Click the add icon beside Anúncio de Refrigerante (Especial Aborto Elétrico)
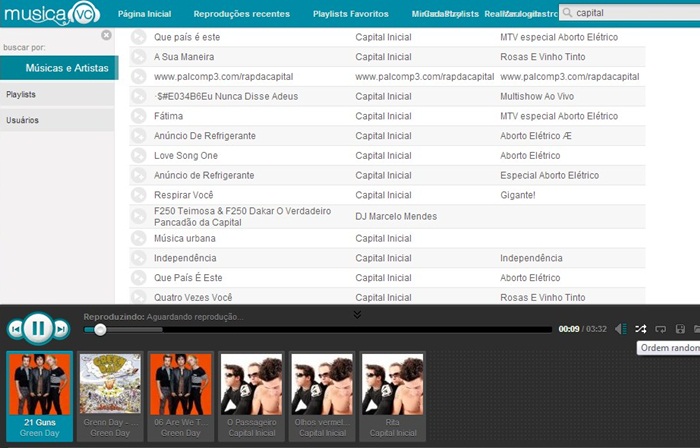Image resolution: width=700 pixels, height=448 pixels. [138, 175]
